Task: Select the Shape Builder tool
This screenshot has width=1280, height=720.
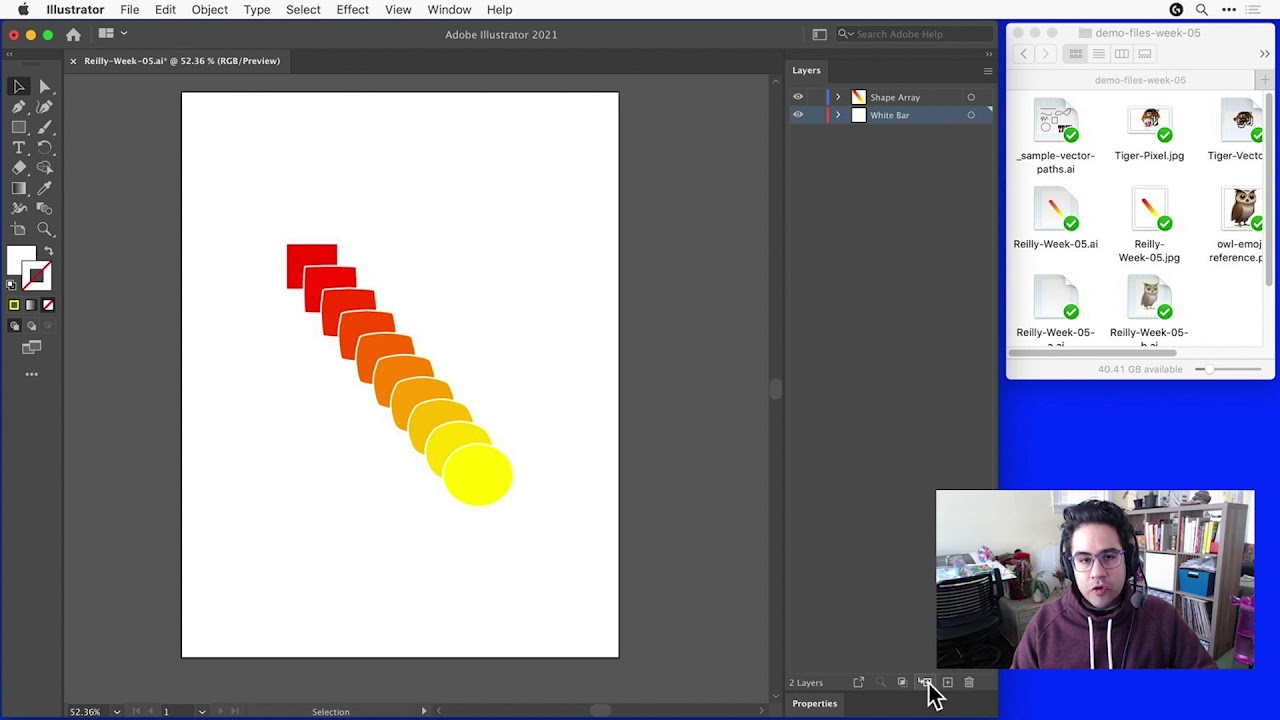Action: point(45,168)
